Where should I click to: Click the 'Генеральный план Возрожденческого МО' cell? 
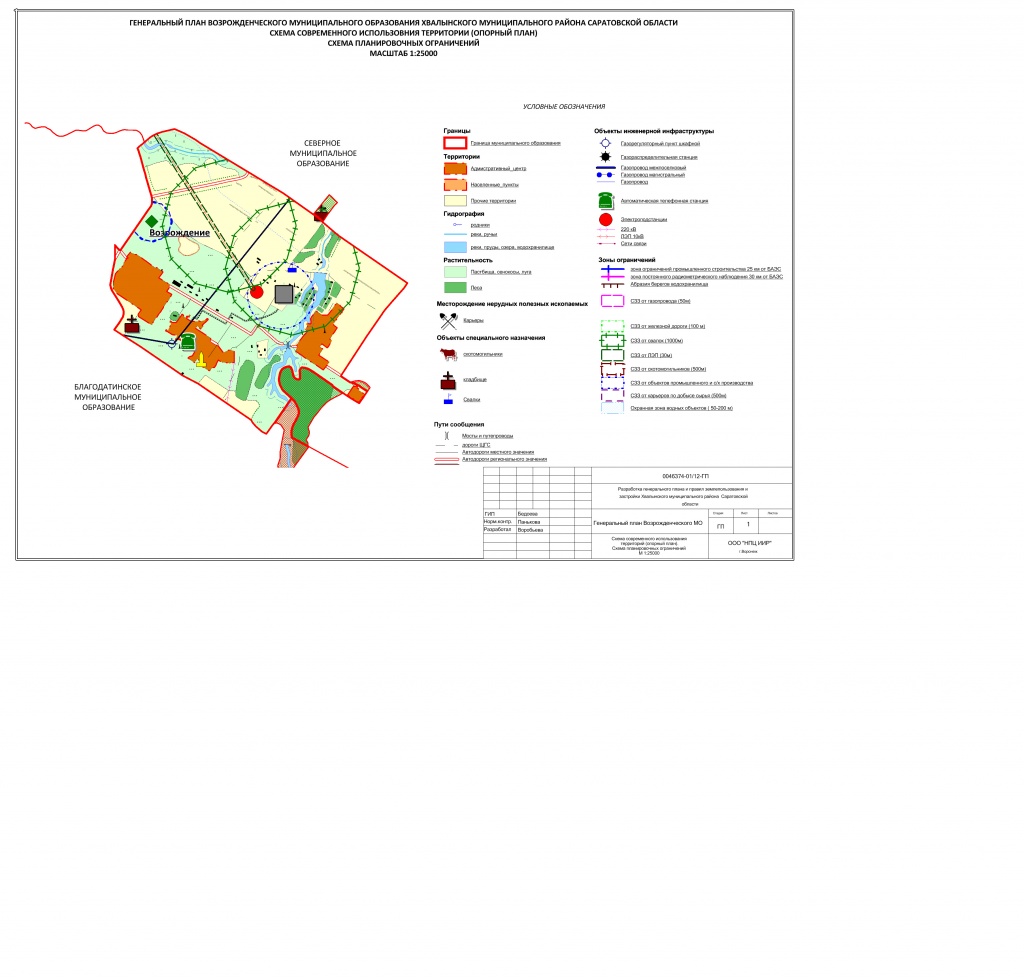648,523
